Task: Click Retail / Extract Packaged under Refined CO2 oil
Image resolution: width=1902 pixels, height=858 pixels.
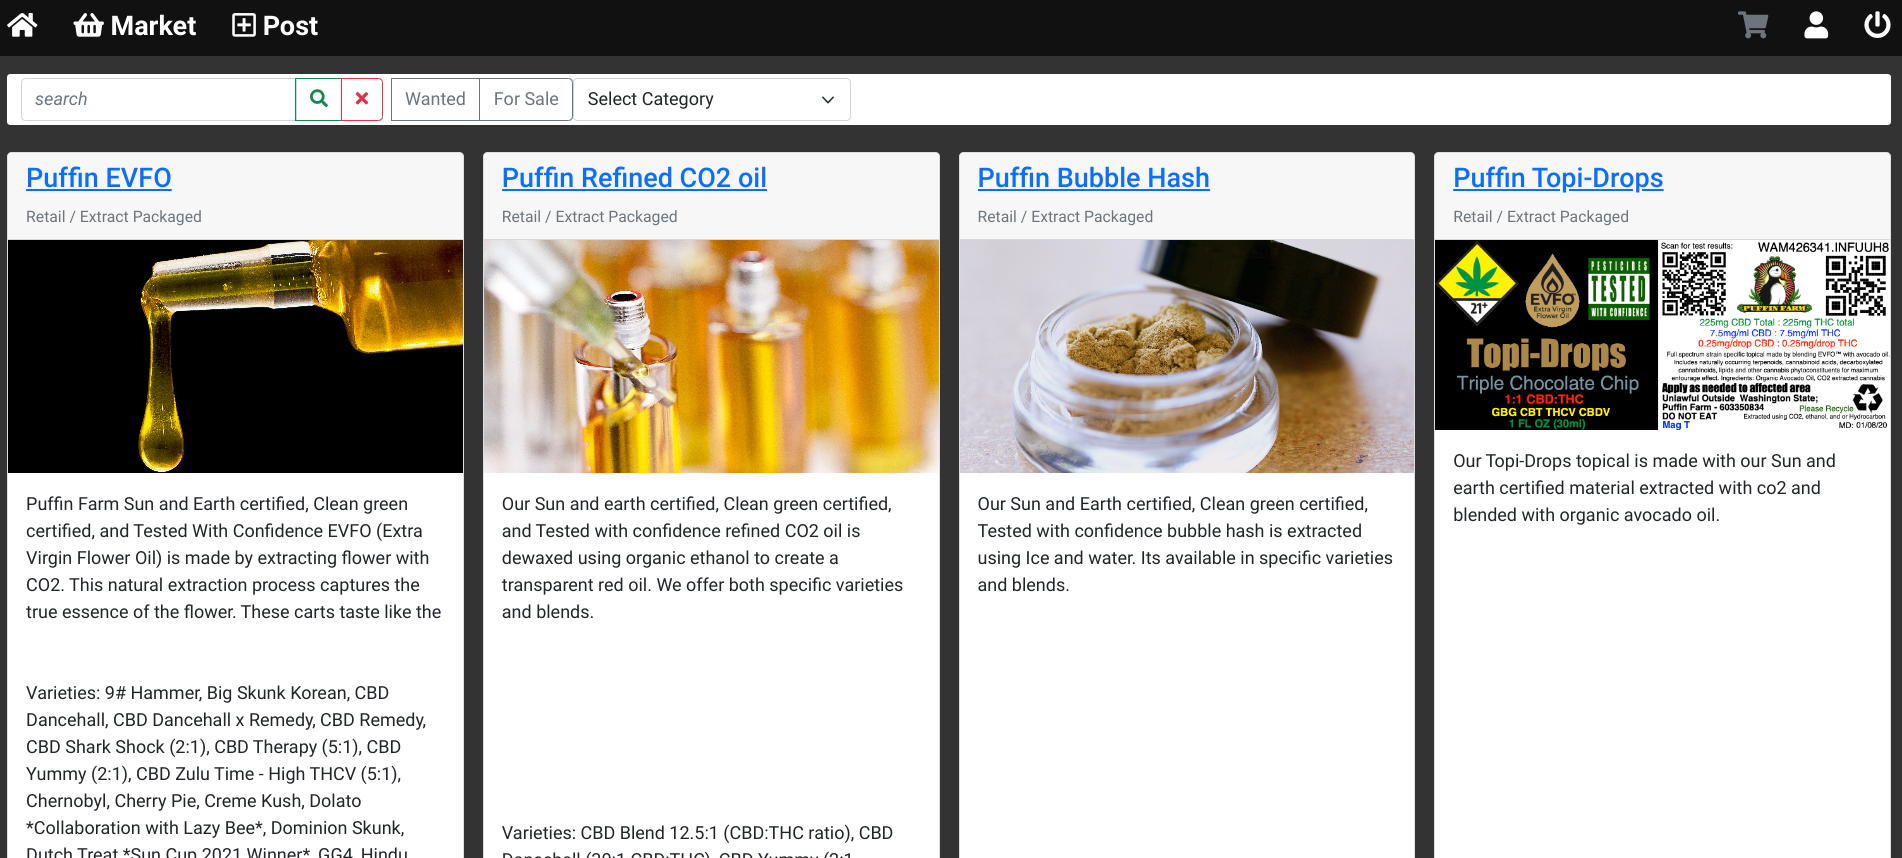Action: [589, 217]
